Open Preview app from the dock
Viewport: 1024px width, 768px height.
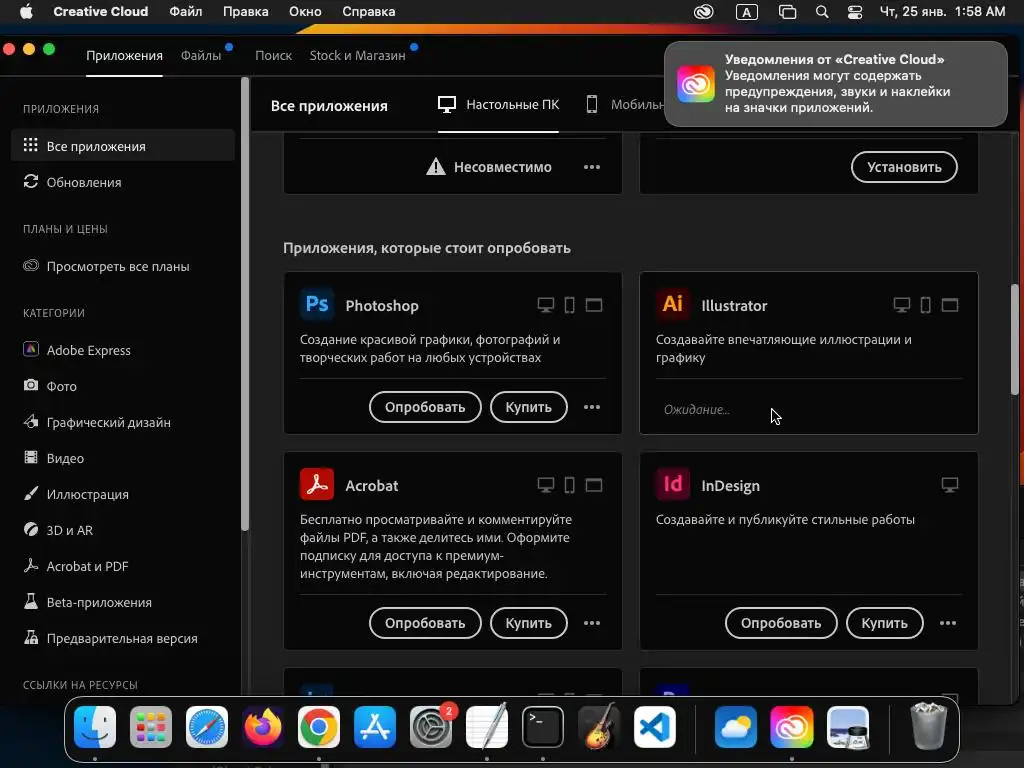pos(848,727)
